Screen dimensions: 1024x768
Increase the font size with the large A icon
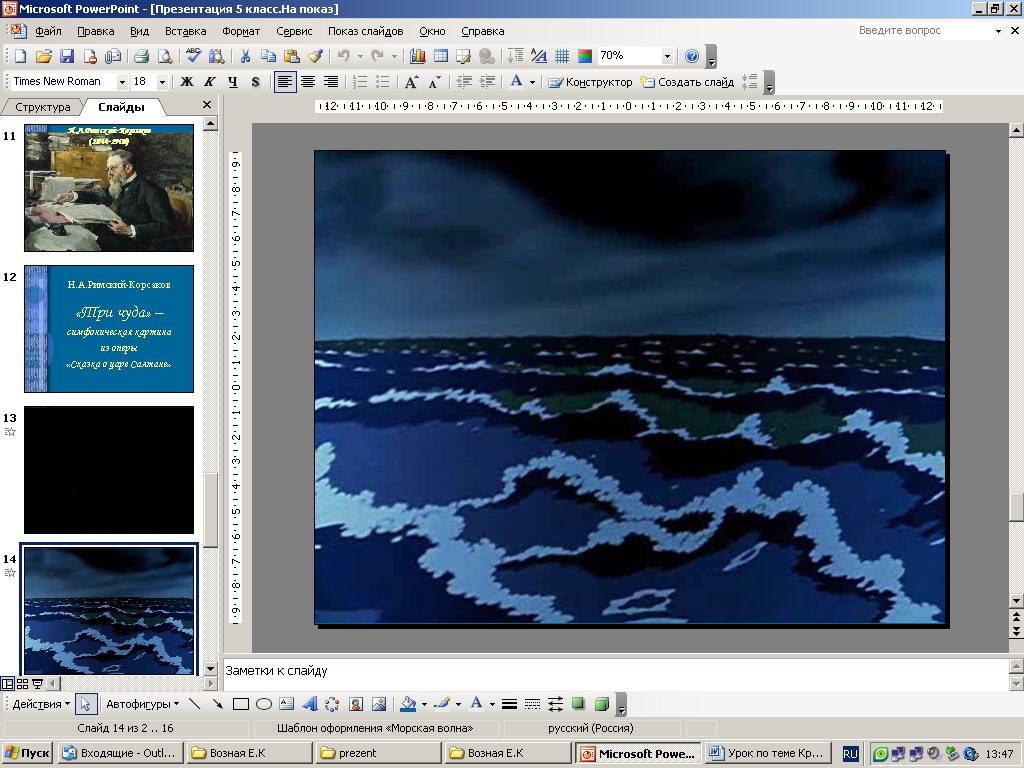tap(411, 82)
